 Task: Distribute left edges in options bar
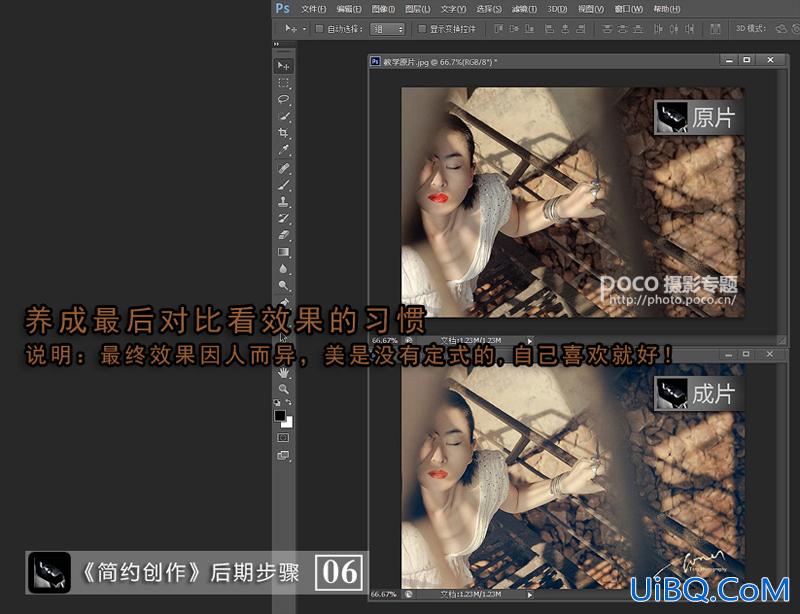(658, 29)
